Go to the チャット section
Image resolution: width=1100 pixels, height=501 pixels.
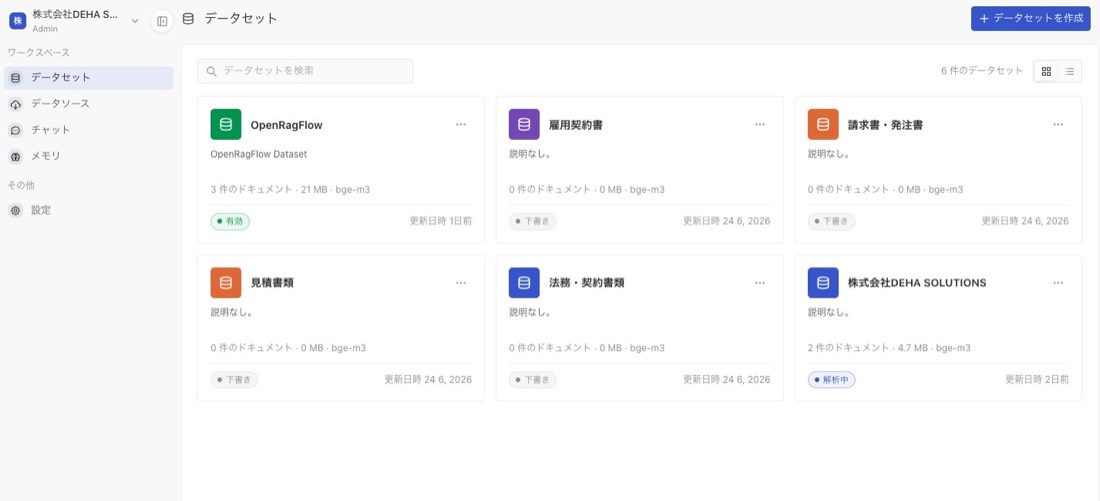tap(89, 131)
